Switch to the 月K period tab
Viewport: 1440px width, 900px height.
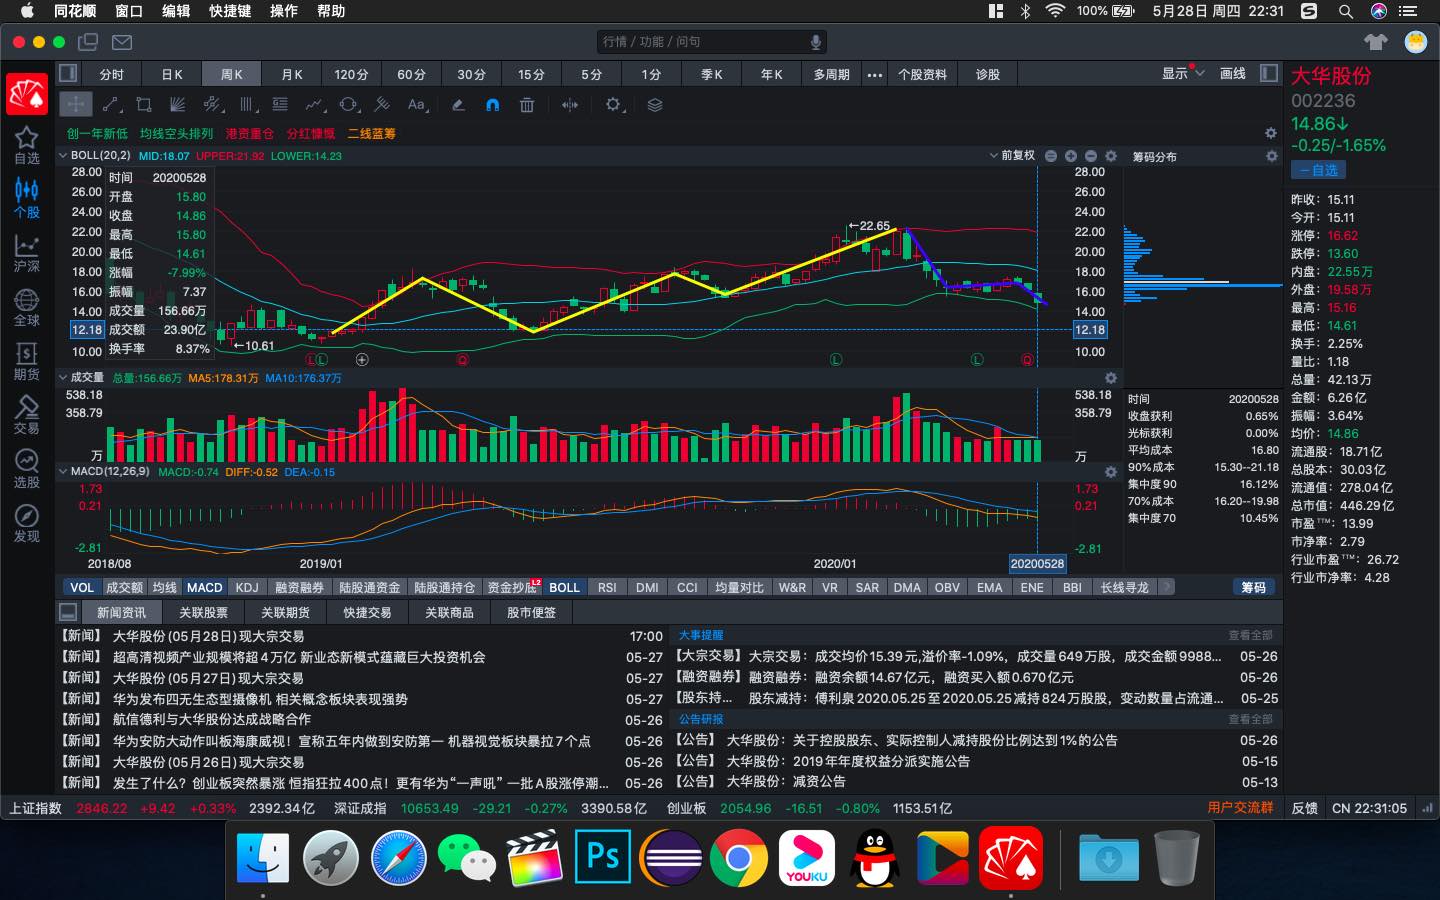(x=292, y=74)
